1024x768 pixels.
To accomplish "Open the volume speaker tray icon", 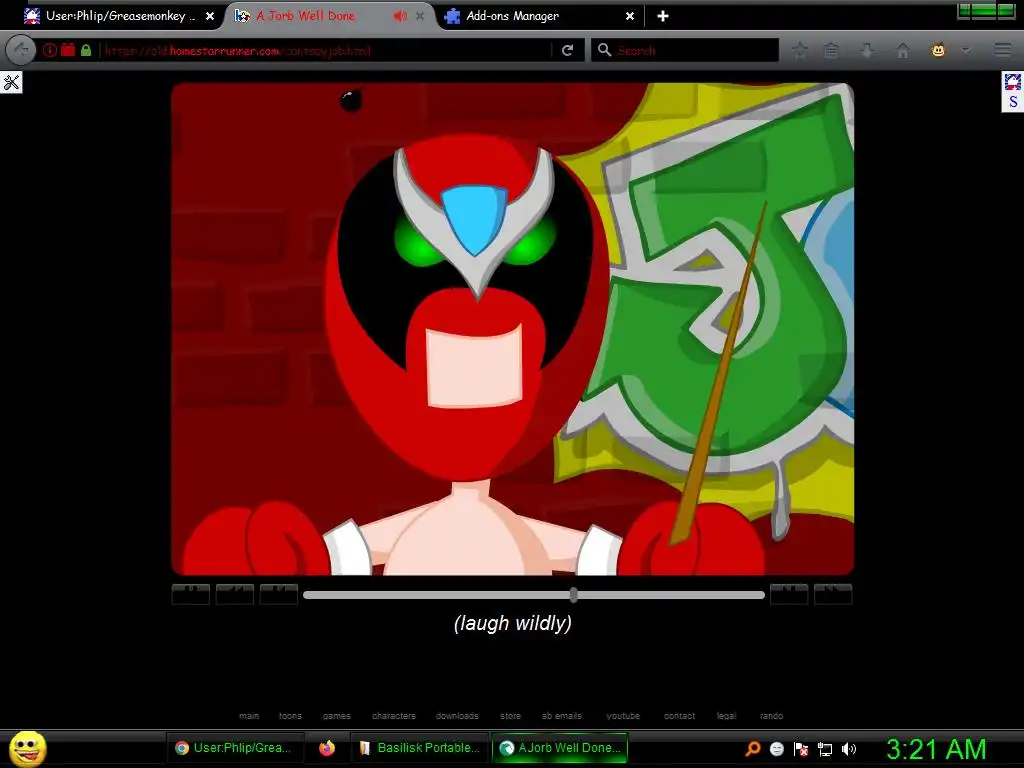I will point(848,749).
